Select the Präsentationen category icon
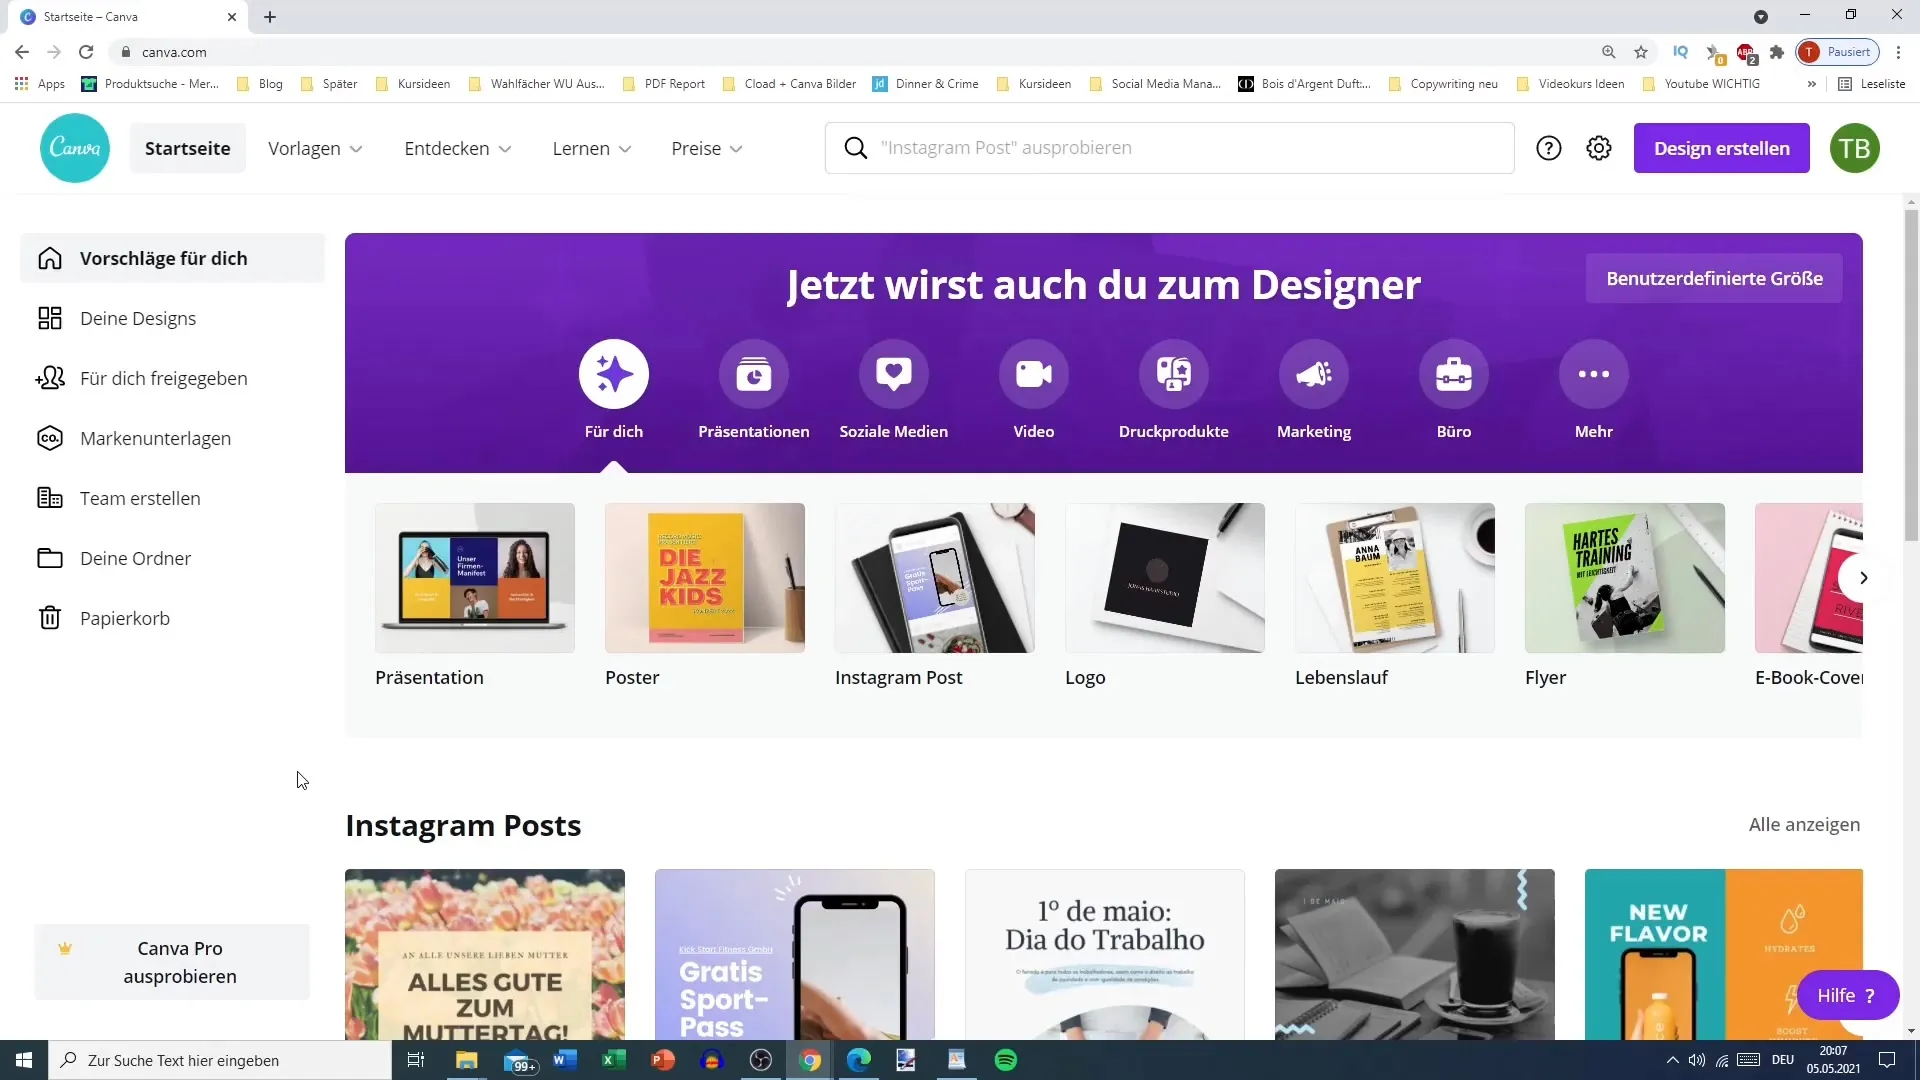Image resolution: width=1920 pixels, height=1080 pixels. [x=754, y=374]
